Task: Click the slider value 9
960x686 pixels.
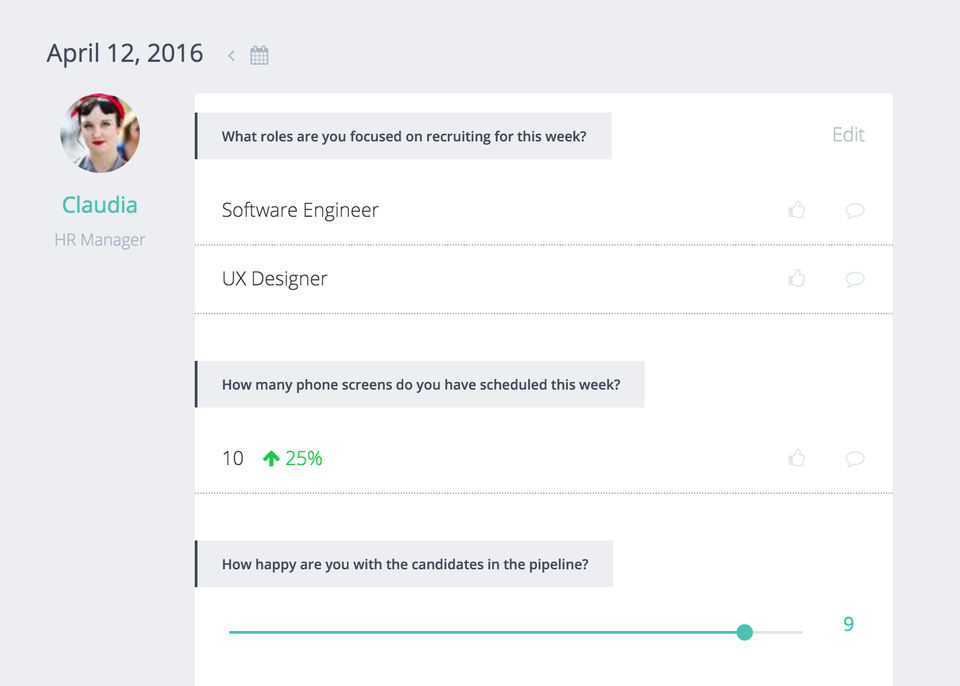Action: tap(848, 625)
